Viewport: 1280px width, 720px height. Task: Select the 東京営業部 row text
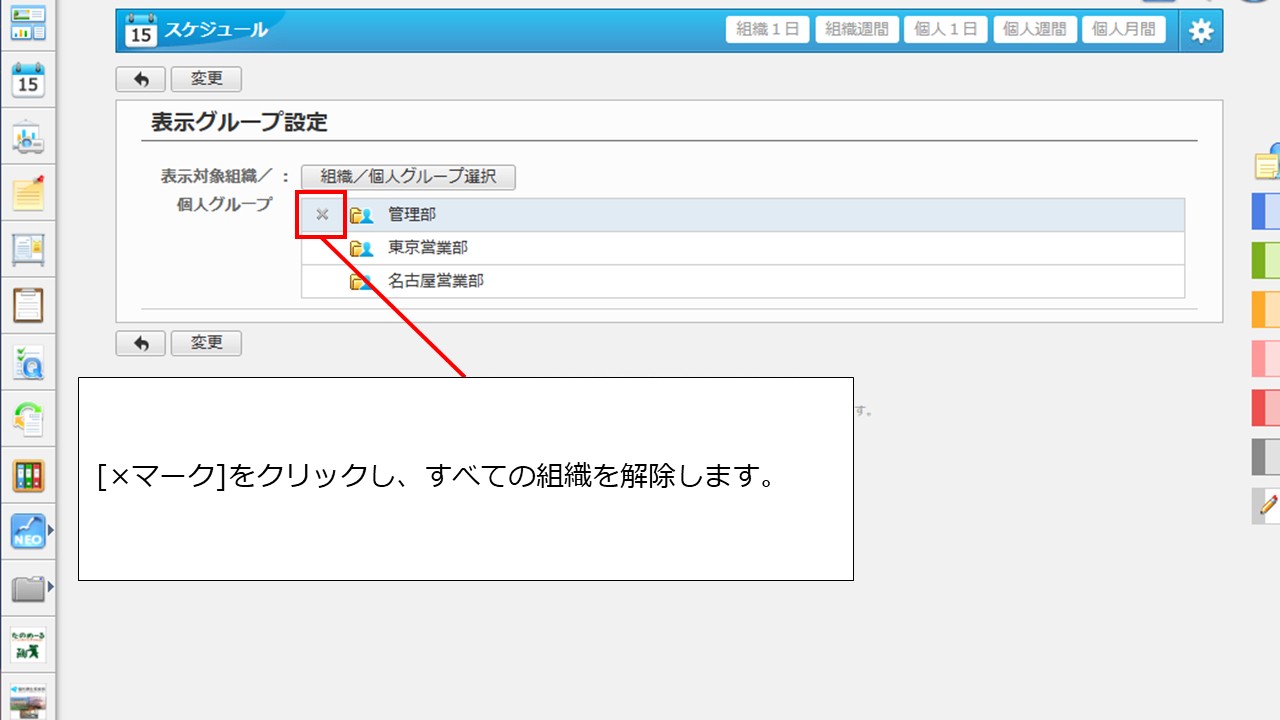428,248
